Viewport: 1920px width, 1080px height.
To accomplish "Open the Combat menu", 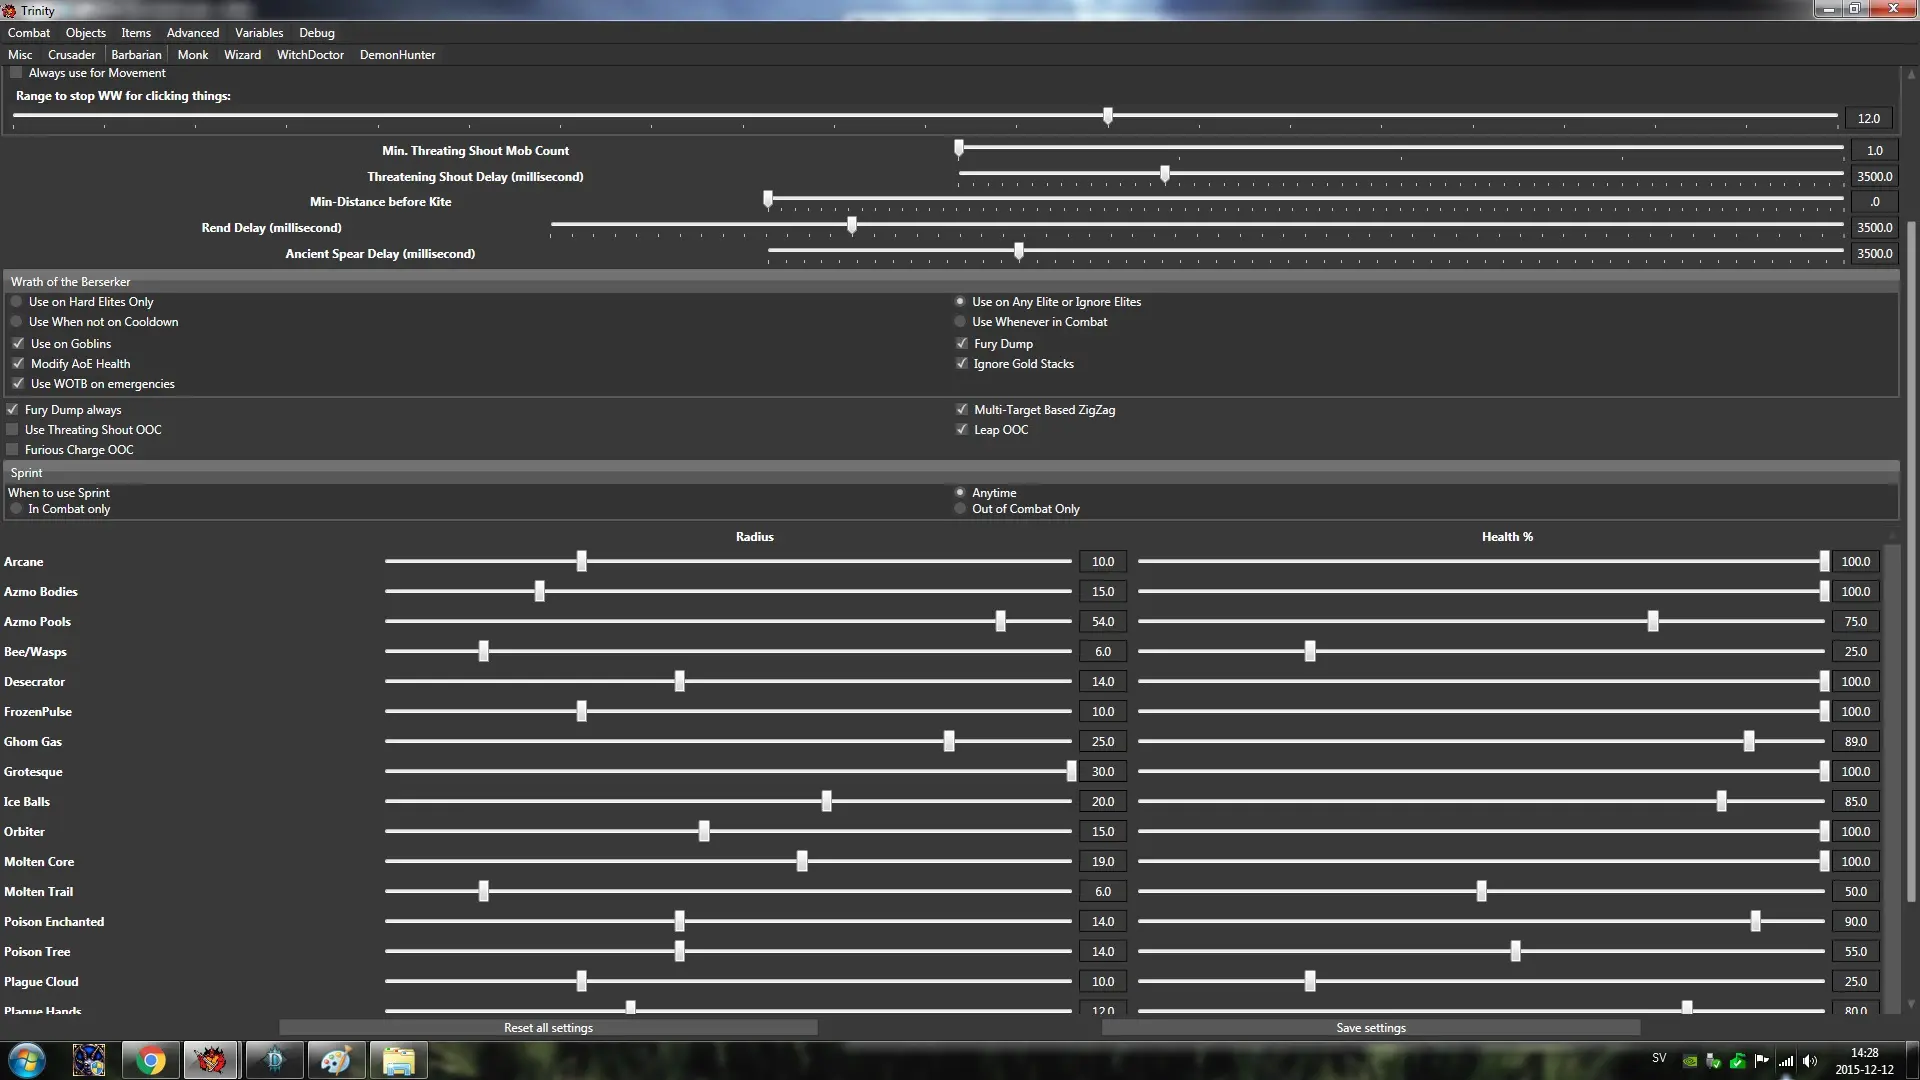I will click(29, 33).
